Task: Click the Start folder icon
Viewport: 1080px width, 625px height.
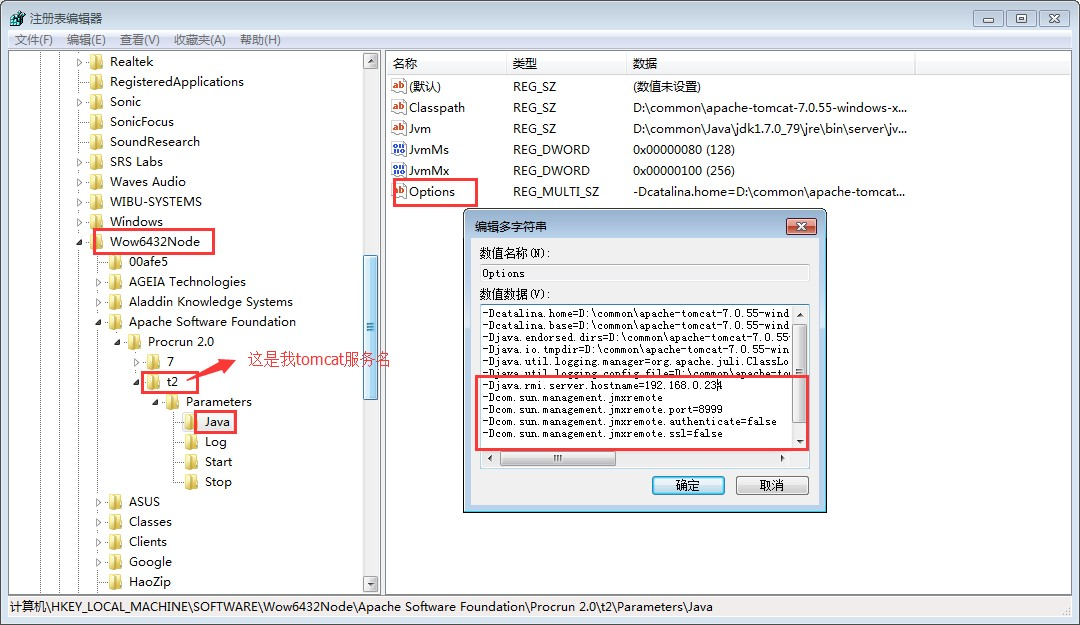Action: [x=191, y=462]
